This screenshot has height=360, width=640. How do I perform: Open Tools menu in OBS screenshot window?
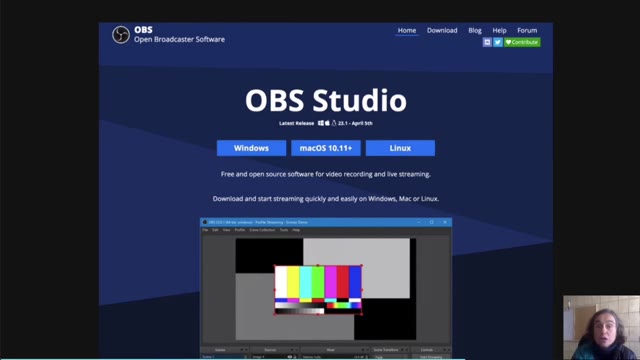click(284, 230)
